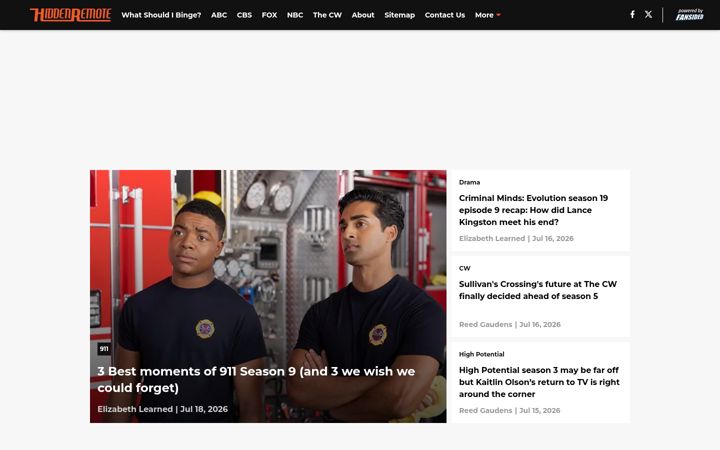The width and height of the screenshot is (720, 450).
Task: Open the Hidden Remote logo homepage
Action: point(70,15)
